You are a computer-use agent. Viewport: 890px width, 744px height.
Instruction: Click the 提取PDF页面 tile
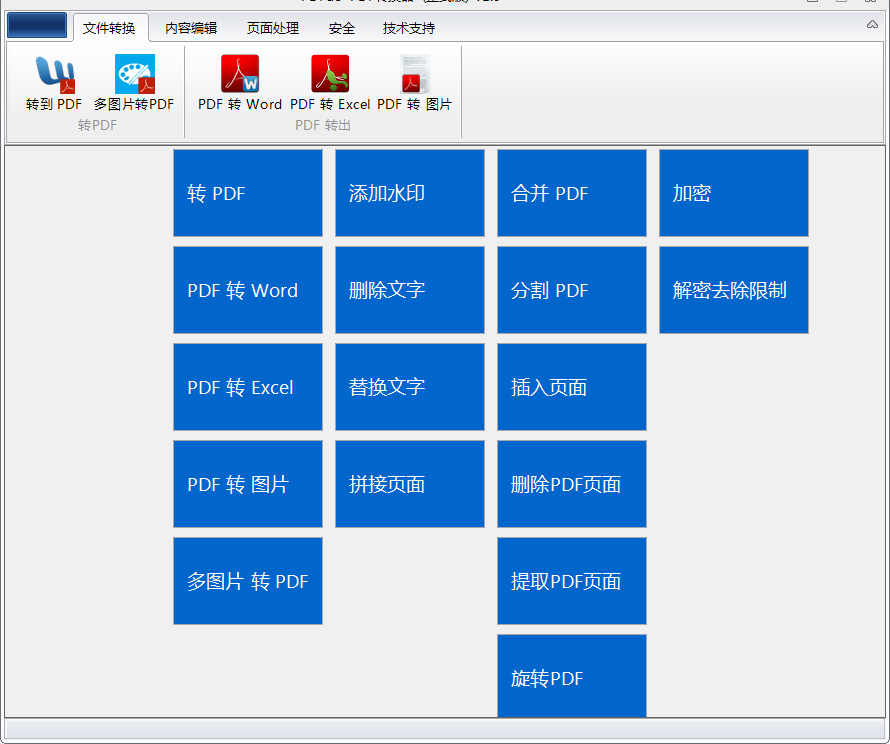[571, 581]
